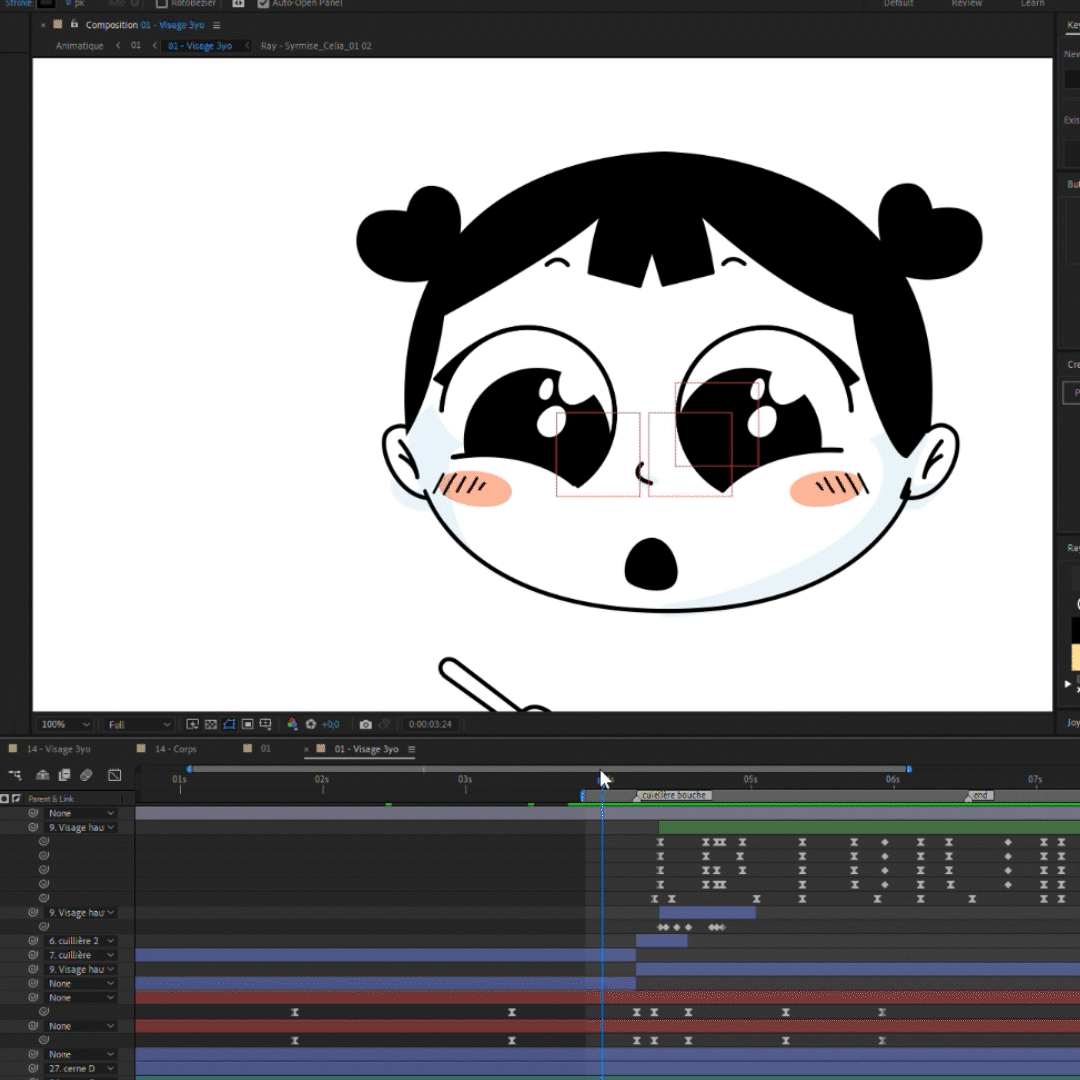The image size is (1080, 1080).
Task: Go to Animatique in the composition breadcrumb
Action: pyautogui.click(x=79, y=46)
